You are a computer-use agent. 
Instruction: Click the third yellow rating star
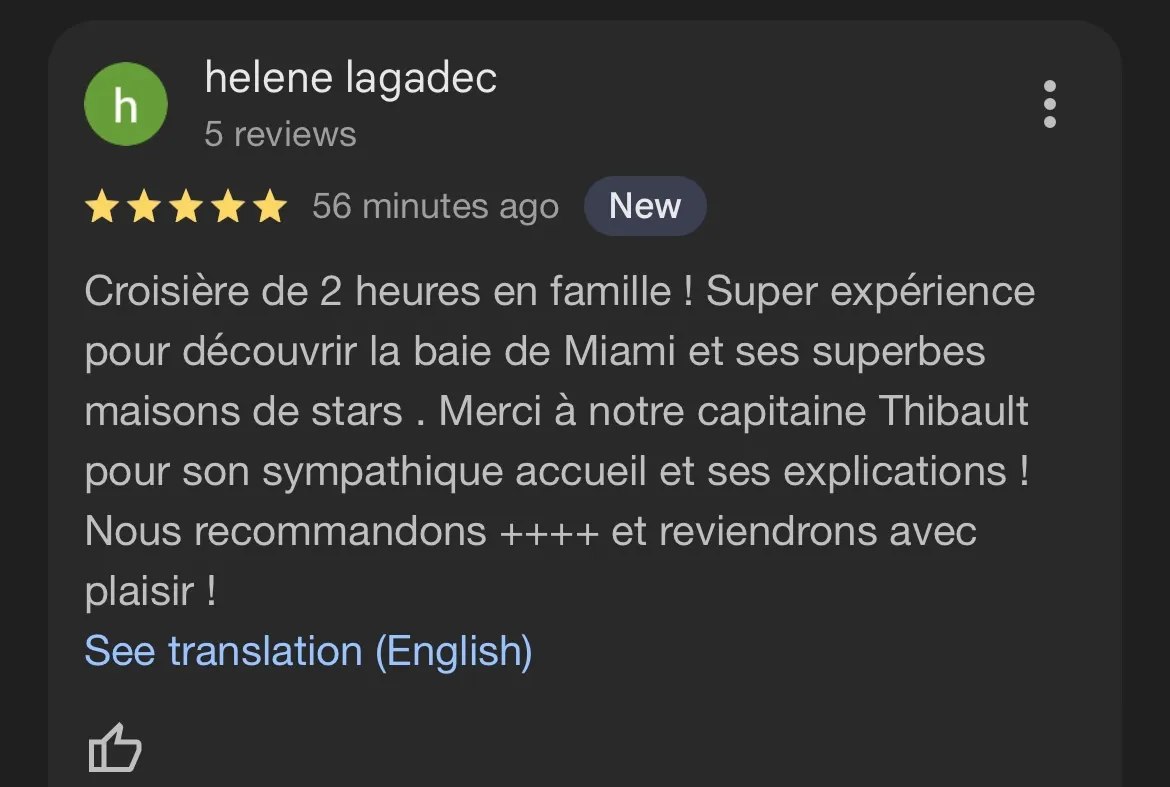point(185,207)
